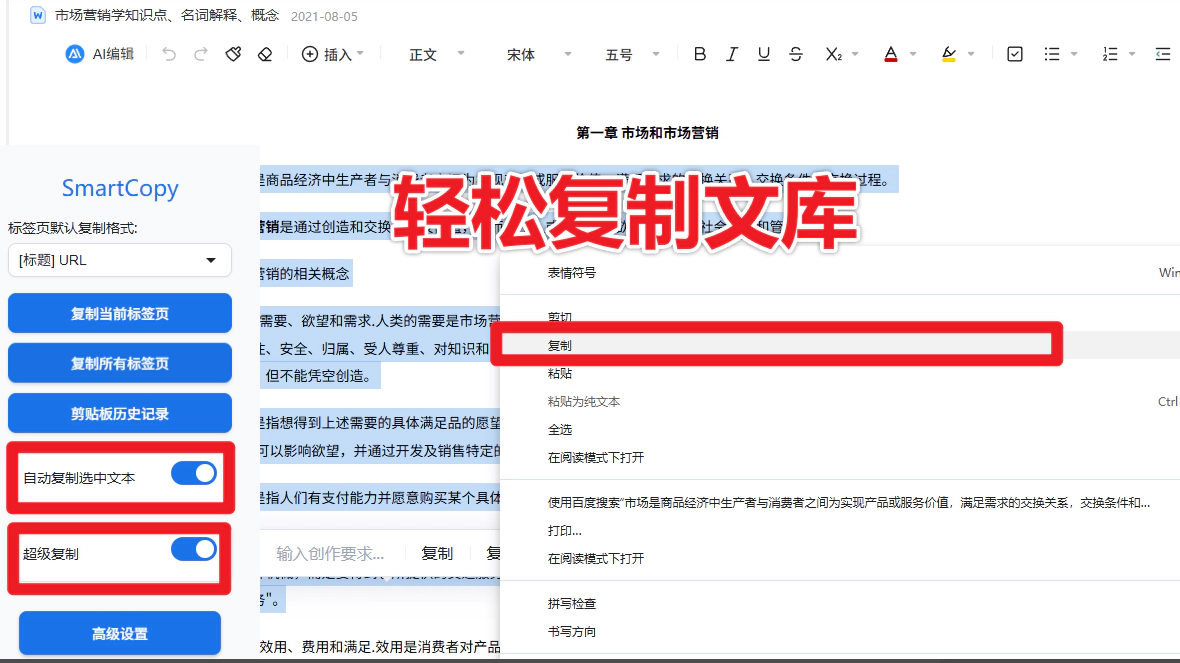Viewport: 1180px width, 663px height.
Task: Toggle strikethrough text formatting
Action: click(x=796, y=54)
